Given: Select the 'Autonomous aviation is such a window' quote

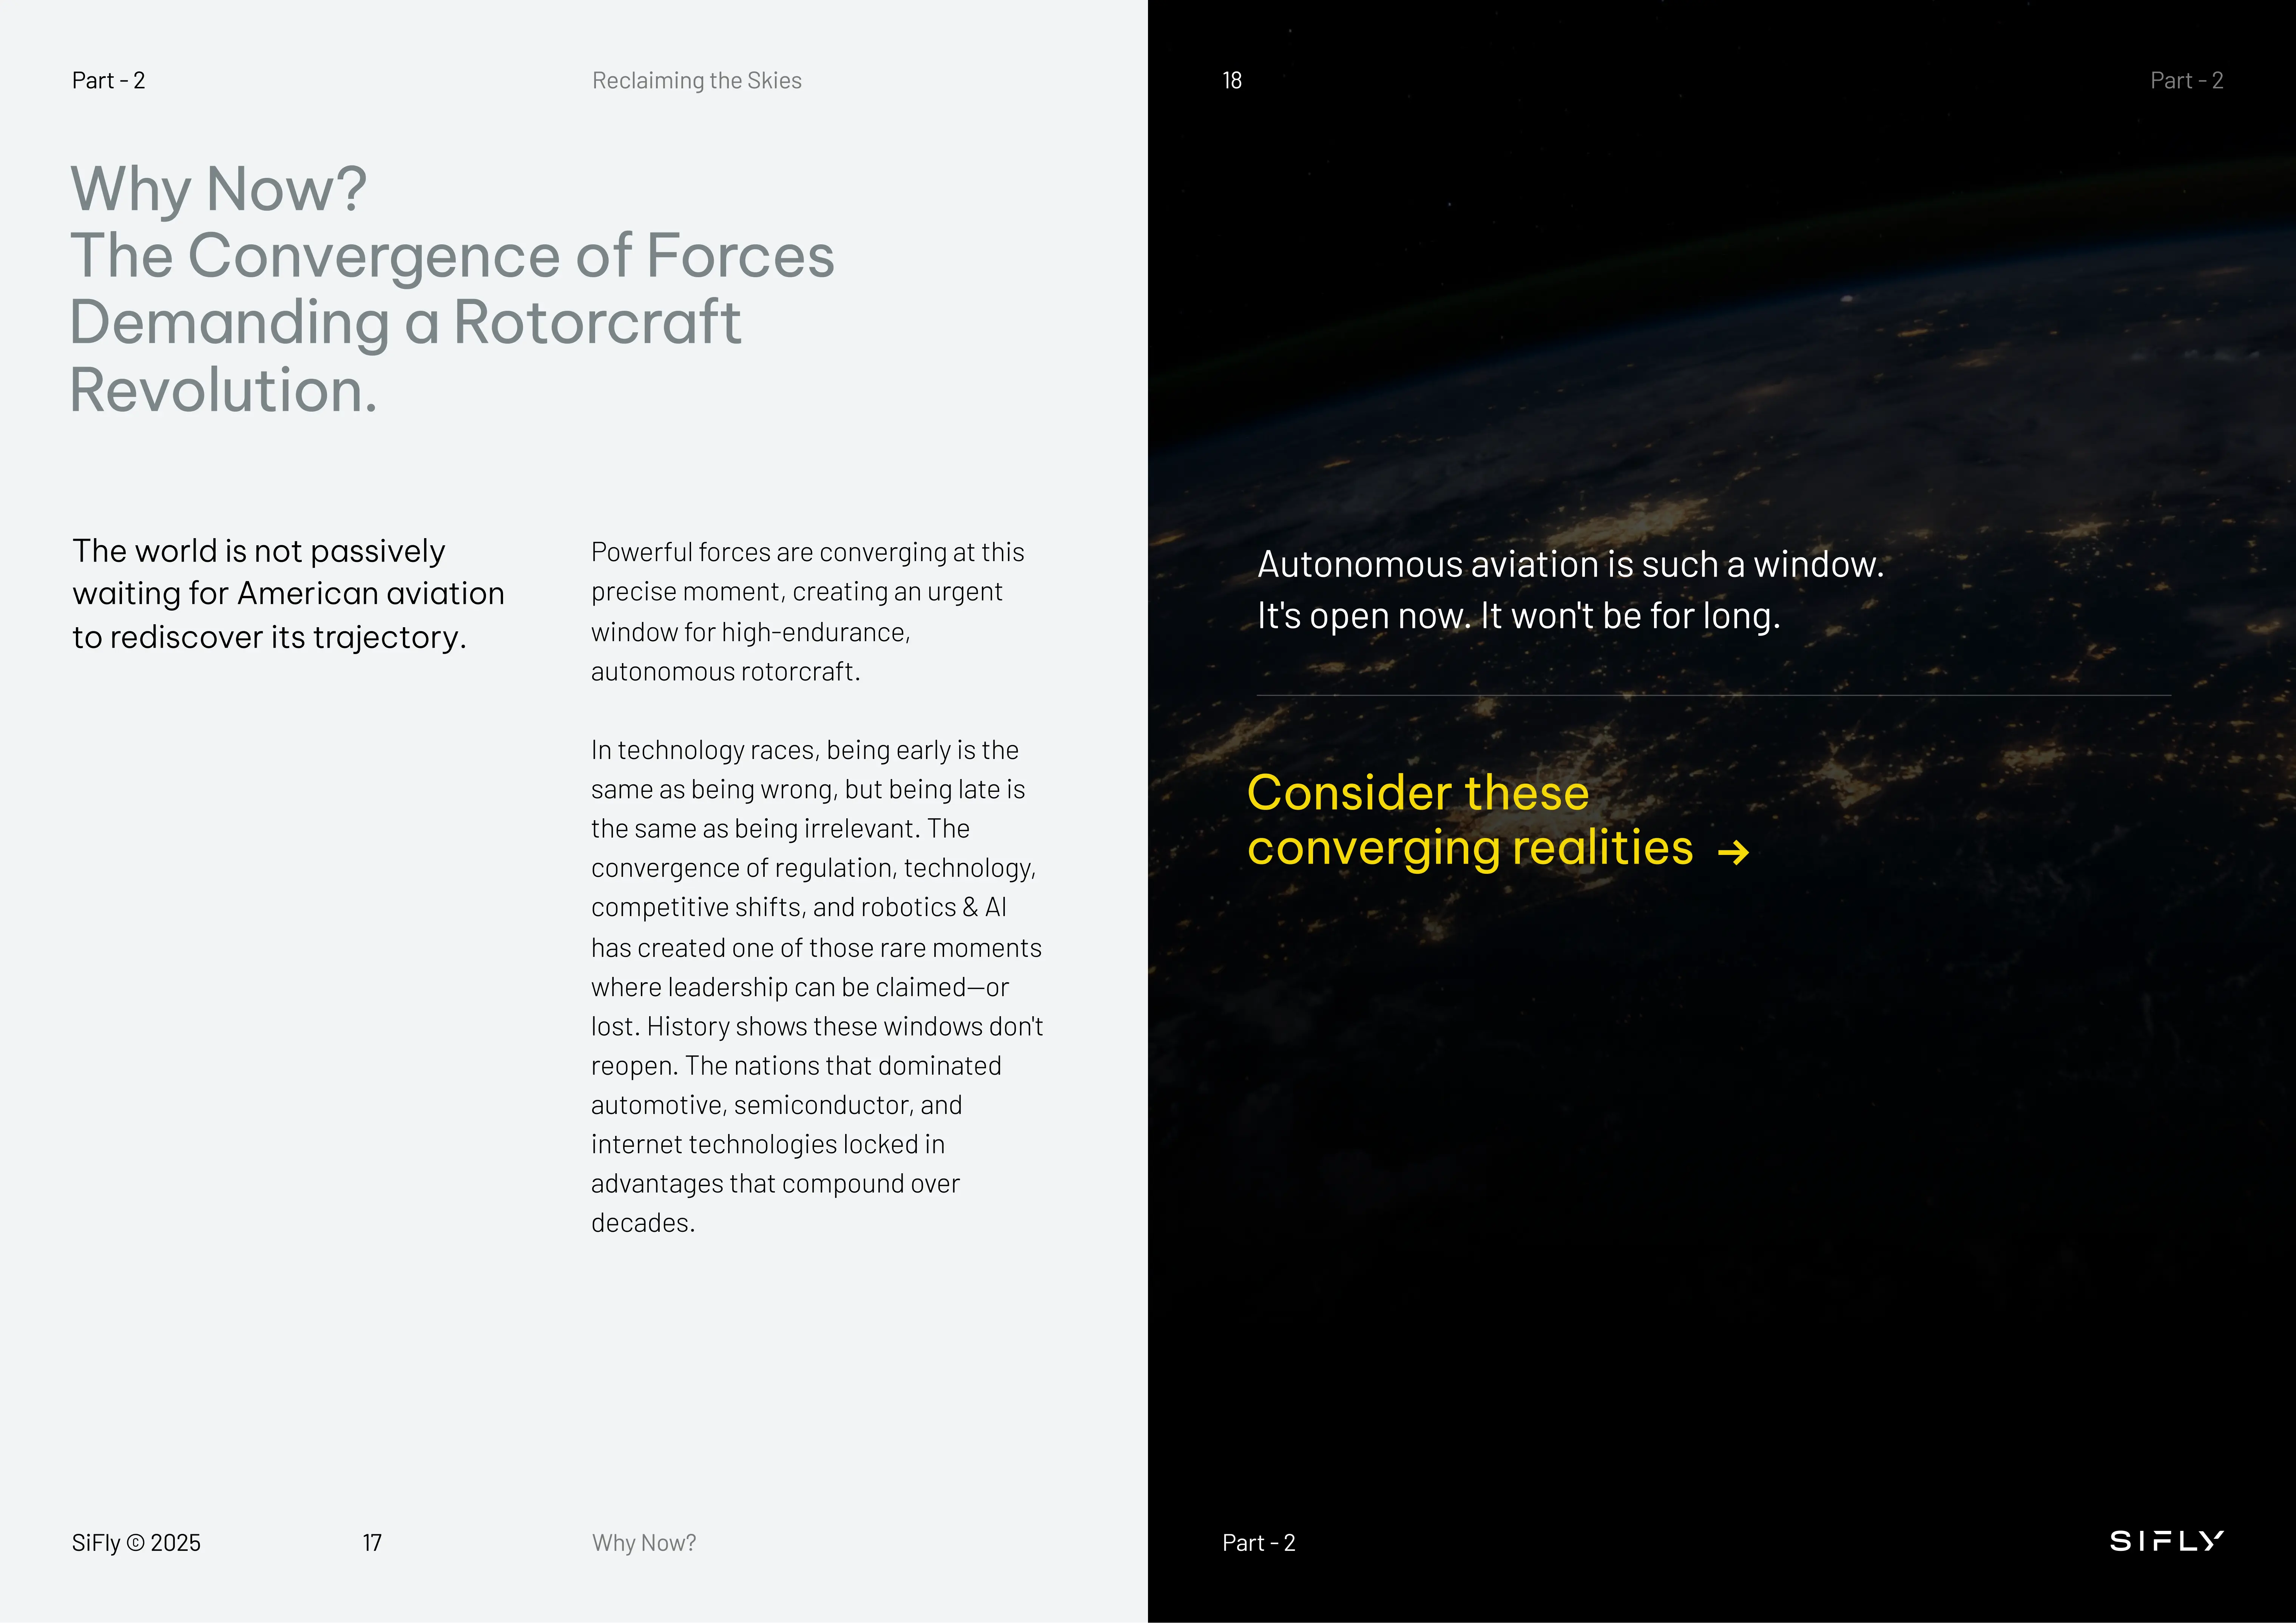Looking at the screenshot, I should tap(1570, 589).
